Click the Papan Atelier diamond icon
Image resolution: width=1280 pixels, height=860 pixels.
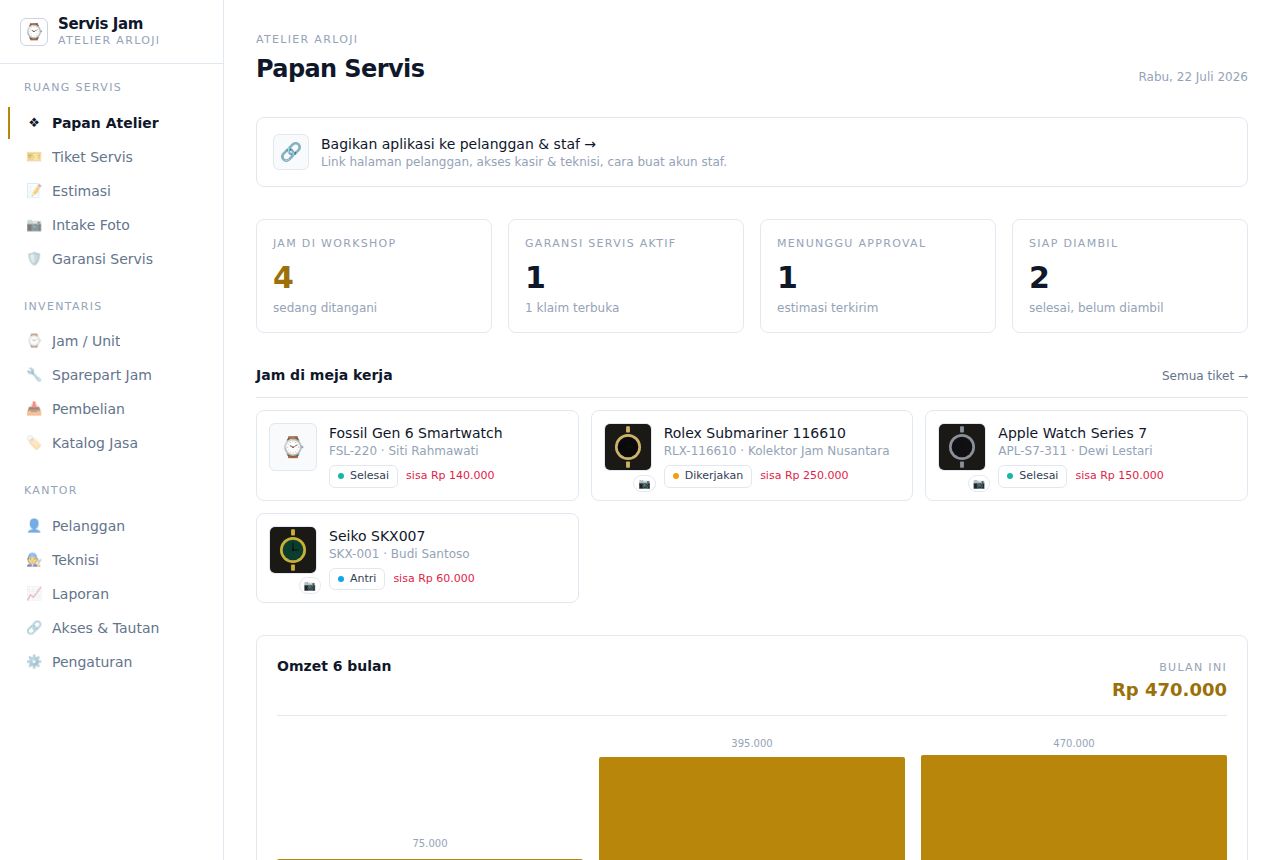(34, 123)
